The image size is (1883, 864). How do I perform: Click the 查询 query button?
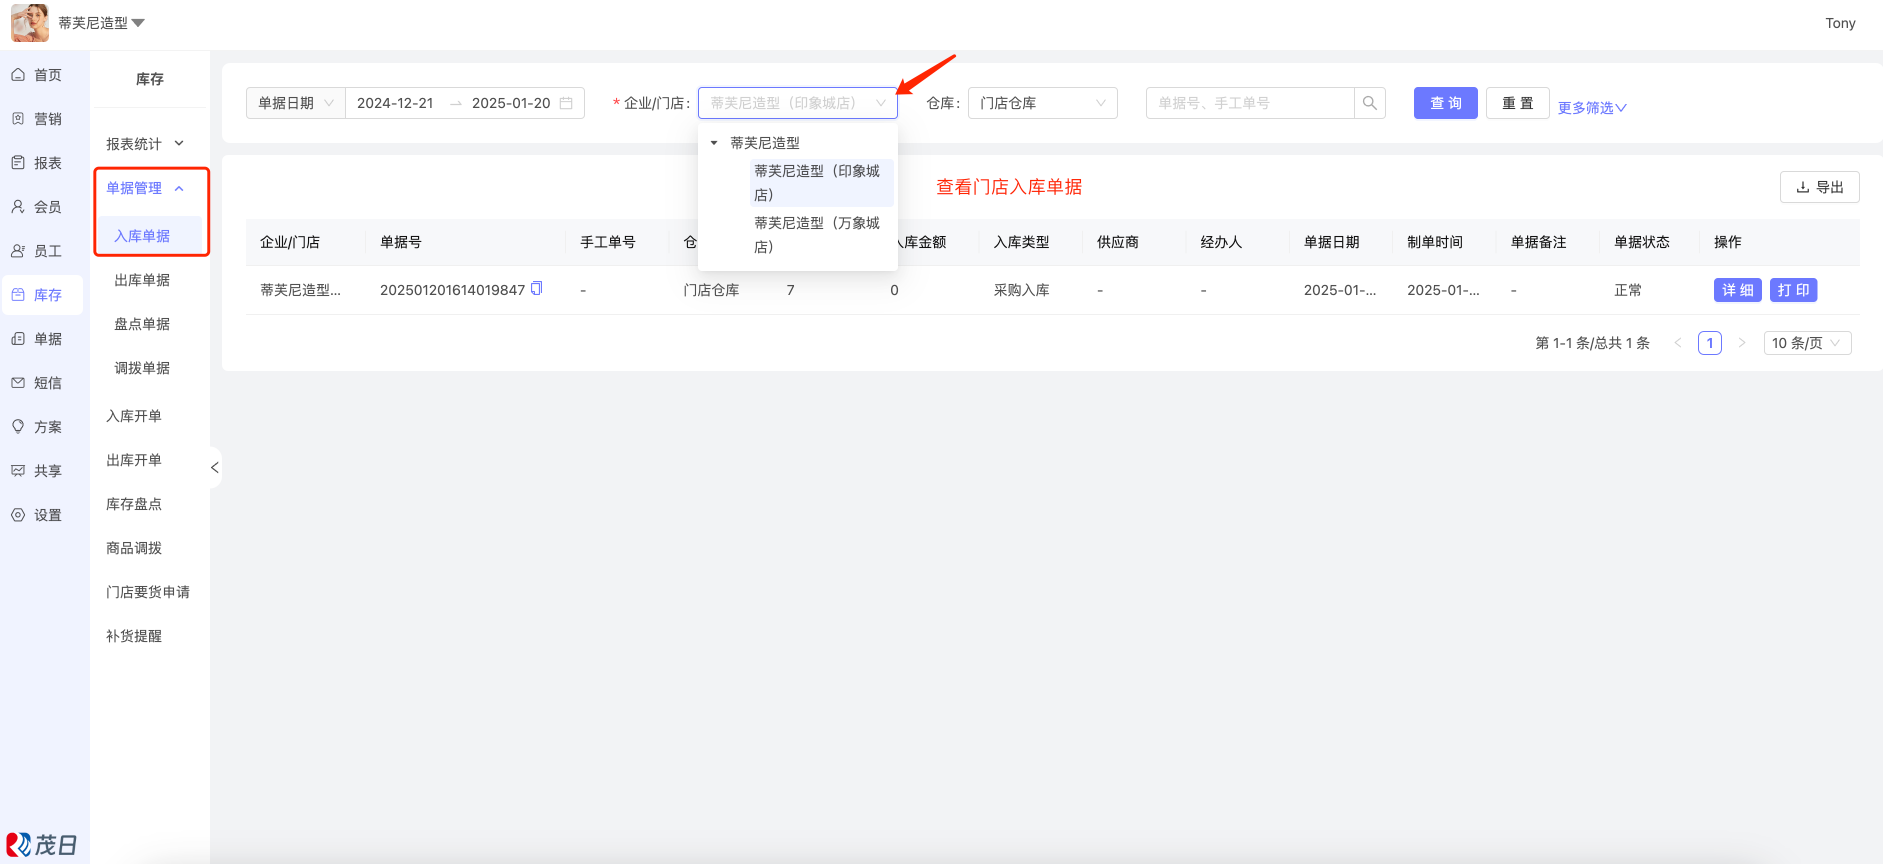(1445, 103)
